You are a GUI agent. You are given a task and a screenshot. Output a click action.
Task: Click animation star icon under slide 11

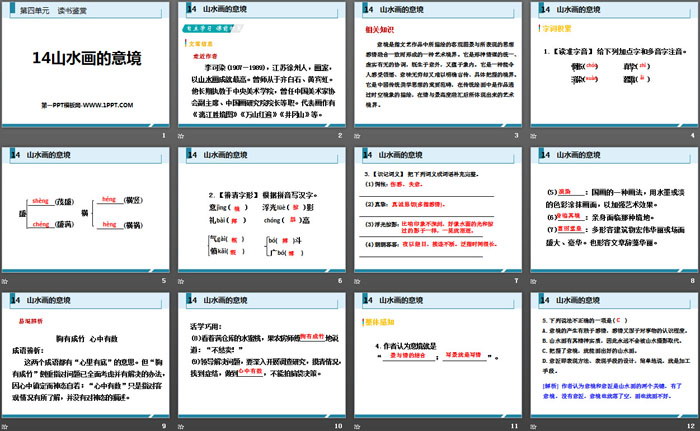coord(357,427)
